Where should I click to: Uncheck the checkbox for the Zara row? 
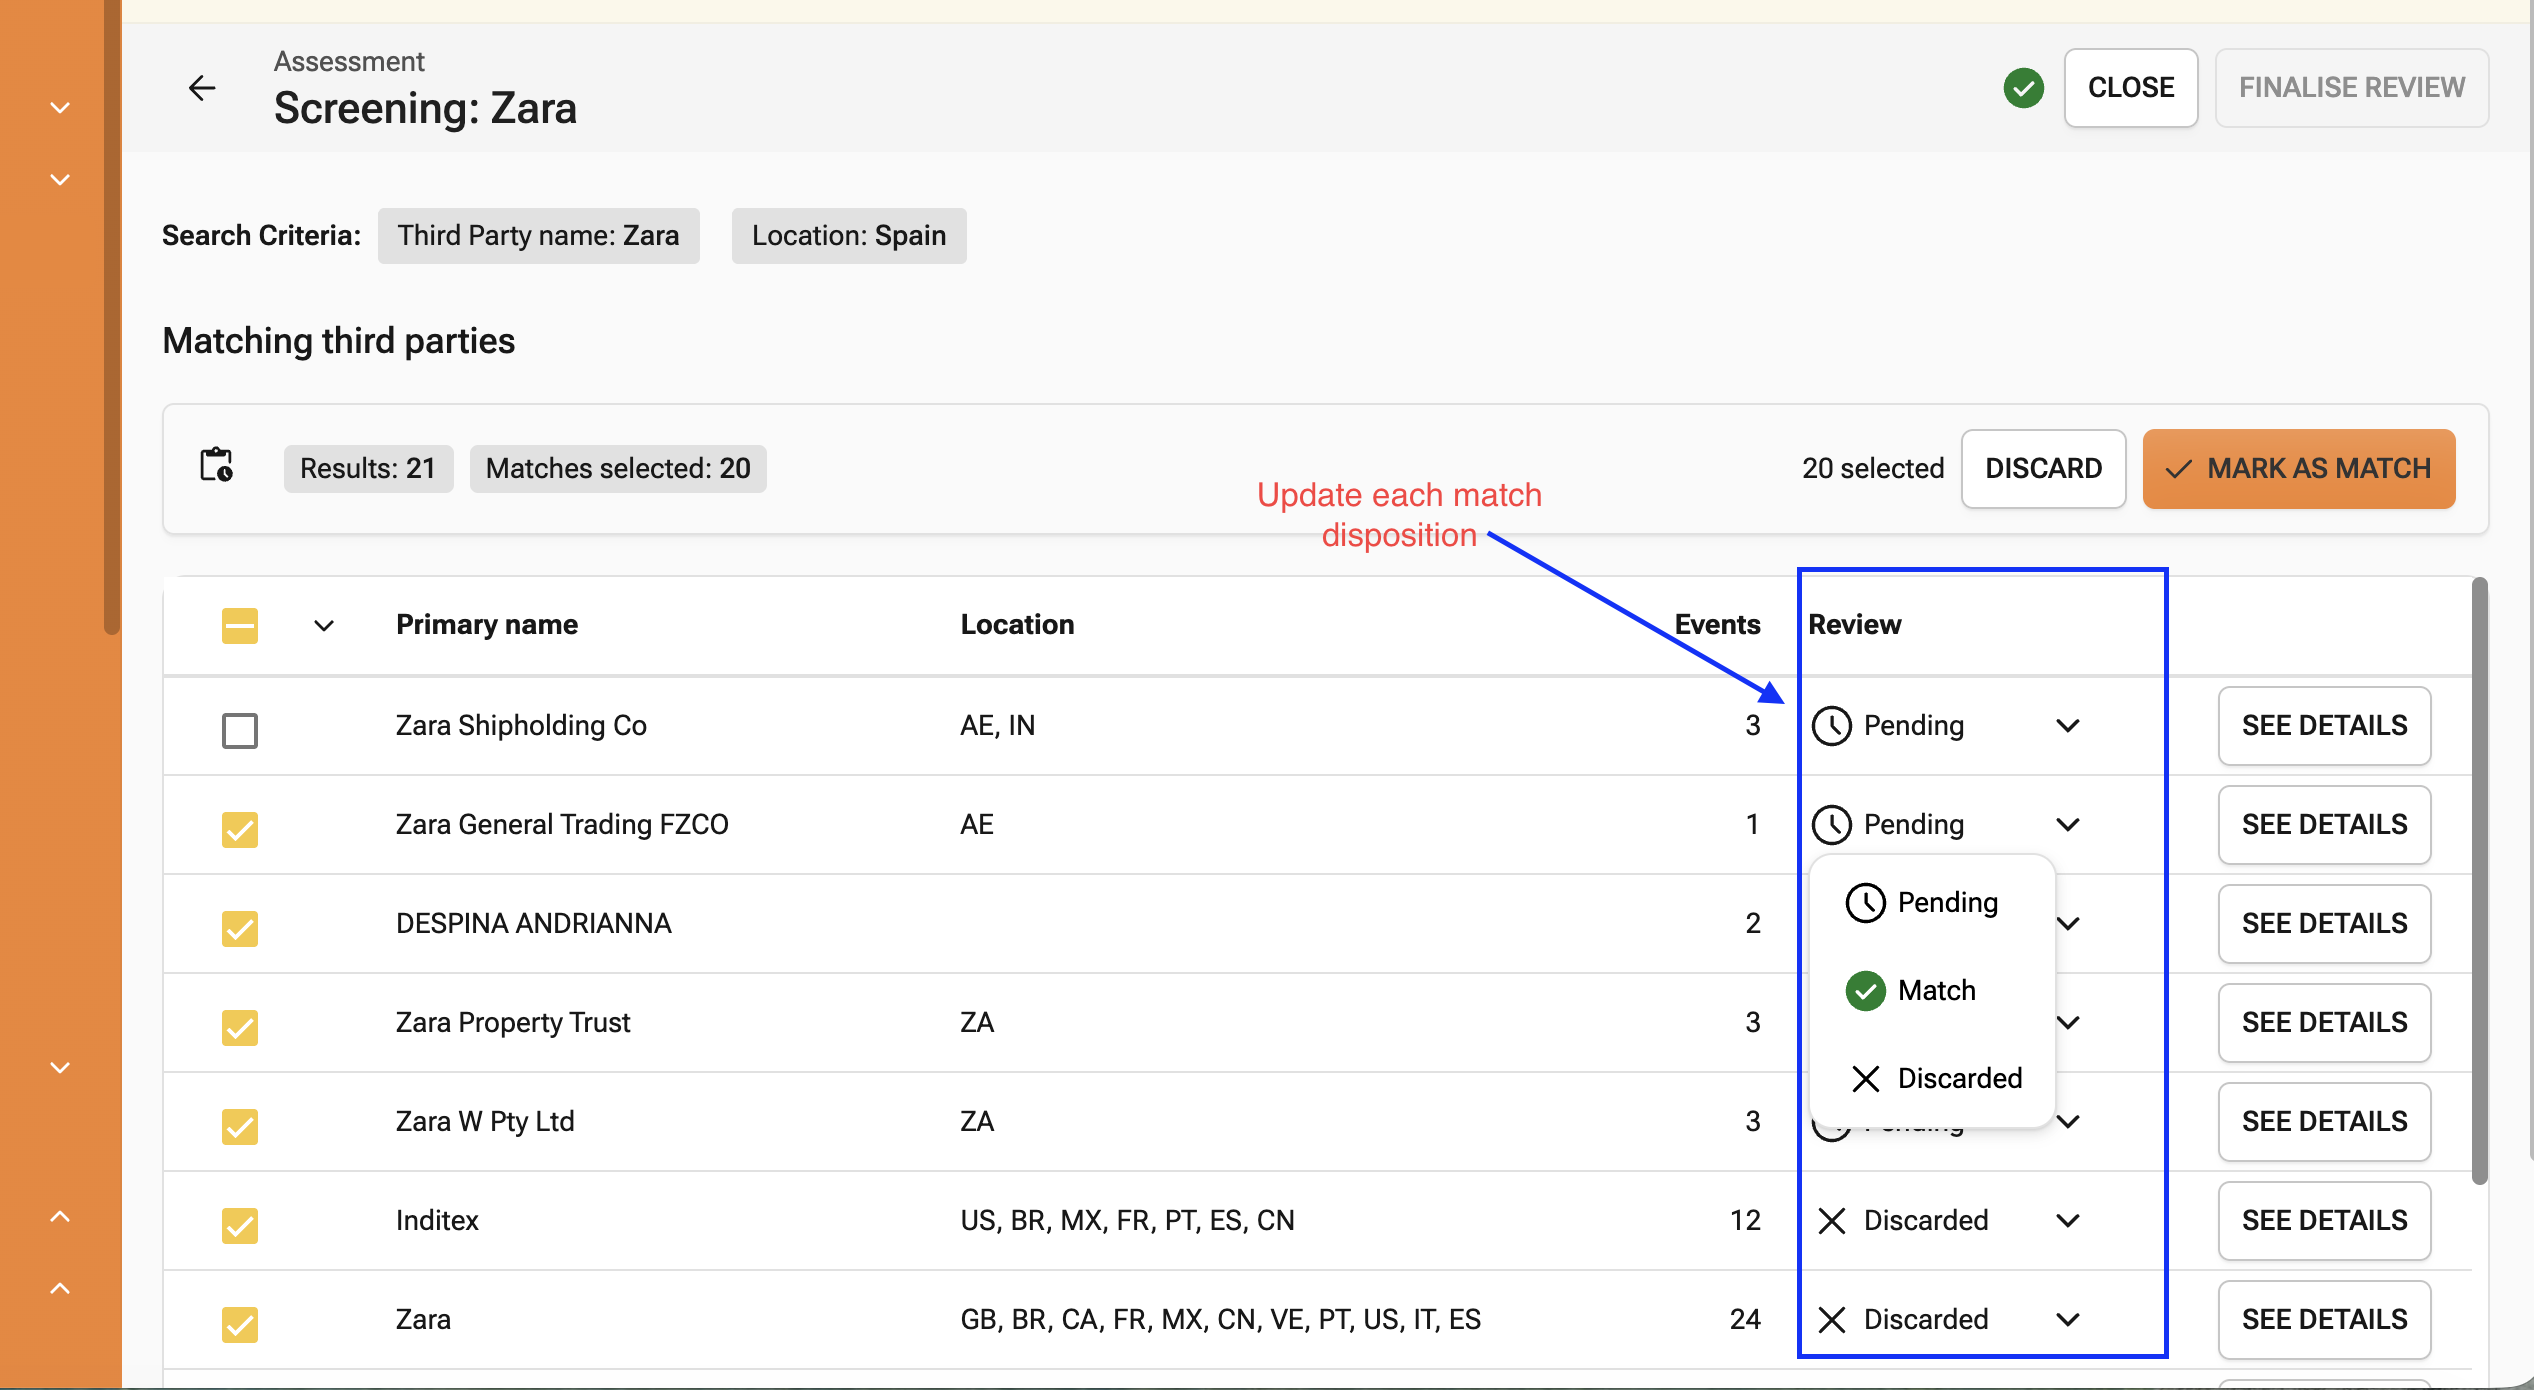pos(240,1324)
